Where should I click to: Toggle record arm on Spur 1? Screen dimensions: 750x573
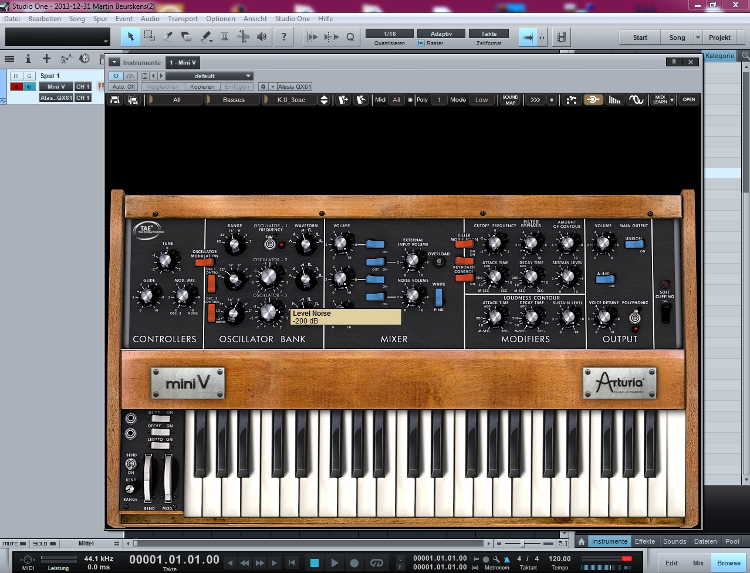coord(16,87)
